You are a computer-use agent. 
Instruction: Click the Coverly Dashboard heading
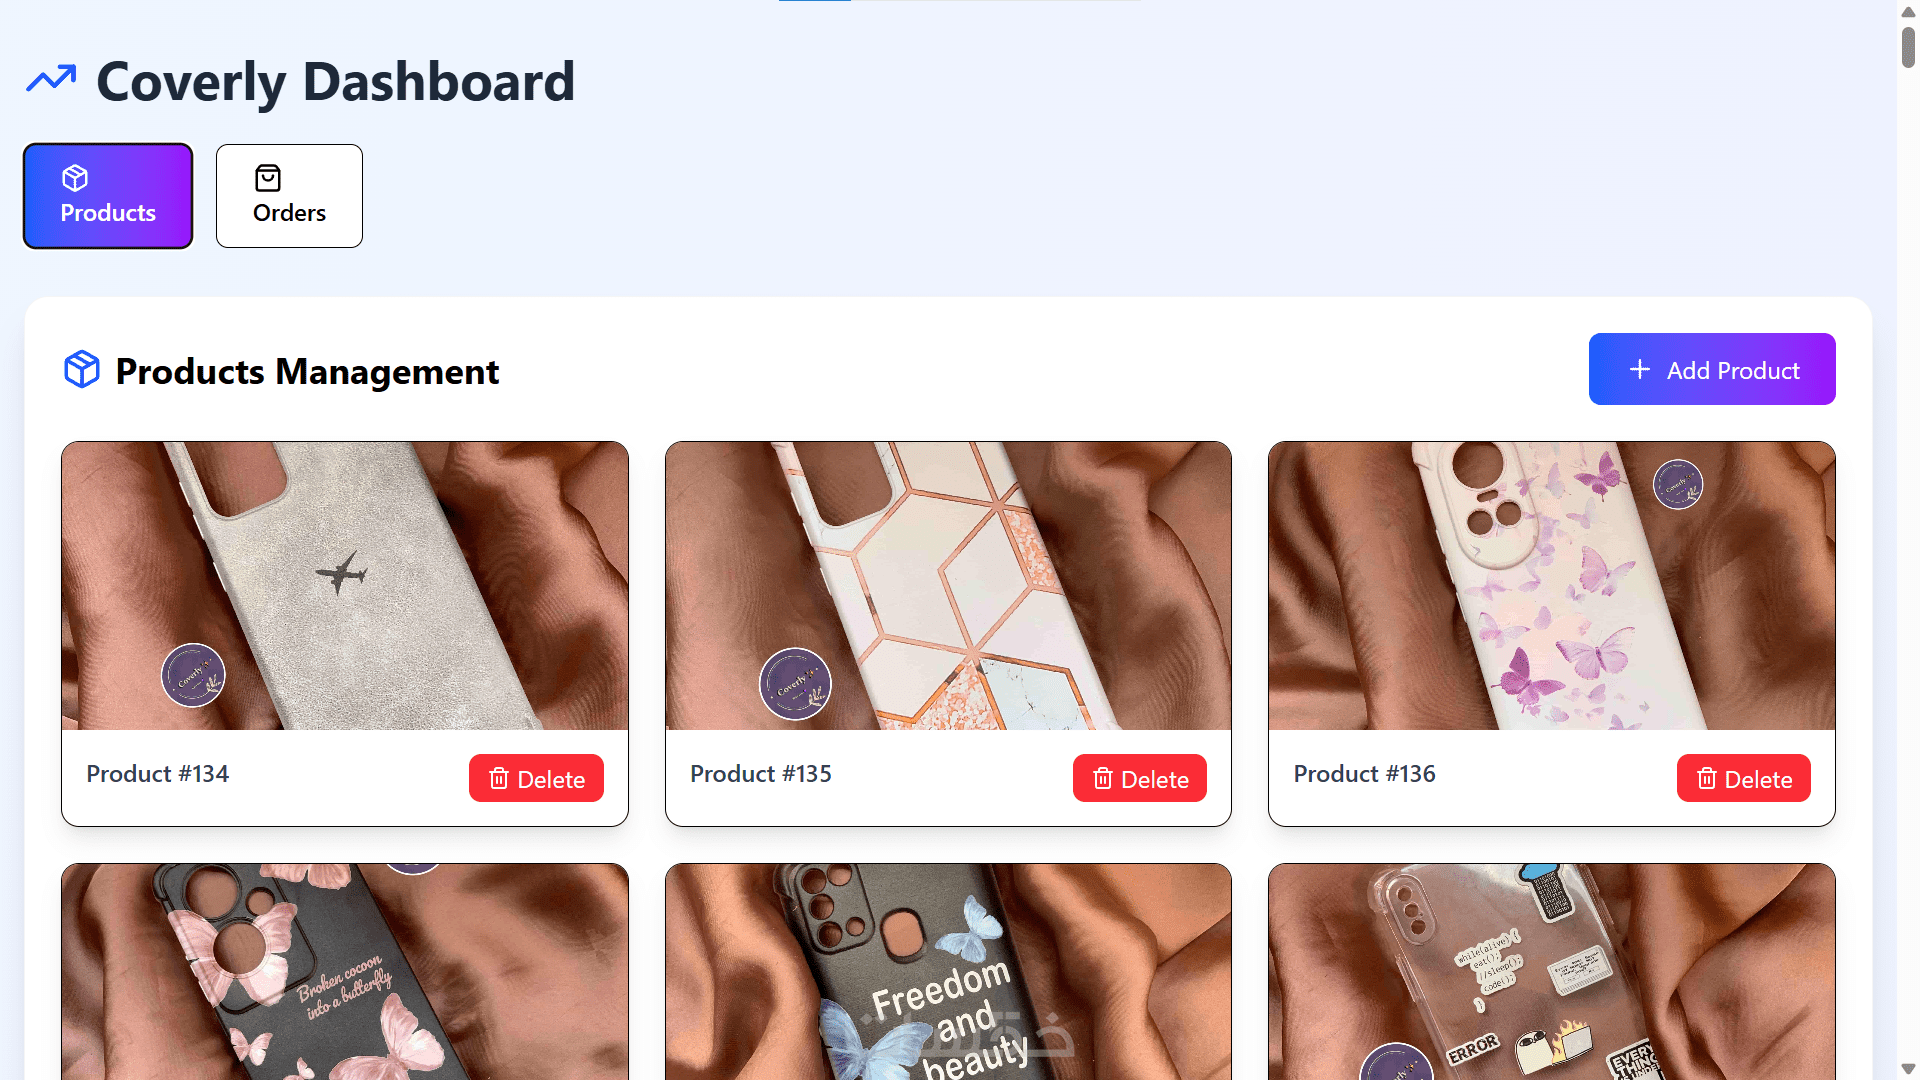pos(335,81)
